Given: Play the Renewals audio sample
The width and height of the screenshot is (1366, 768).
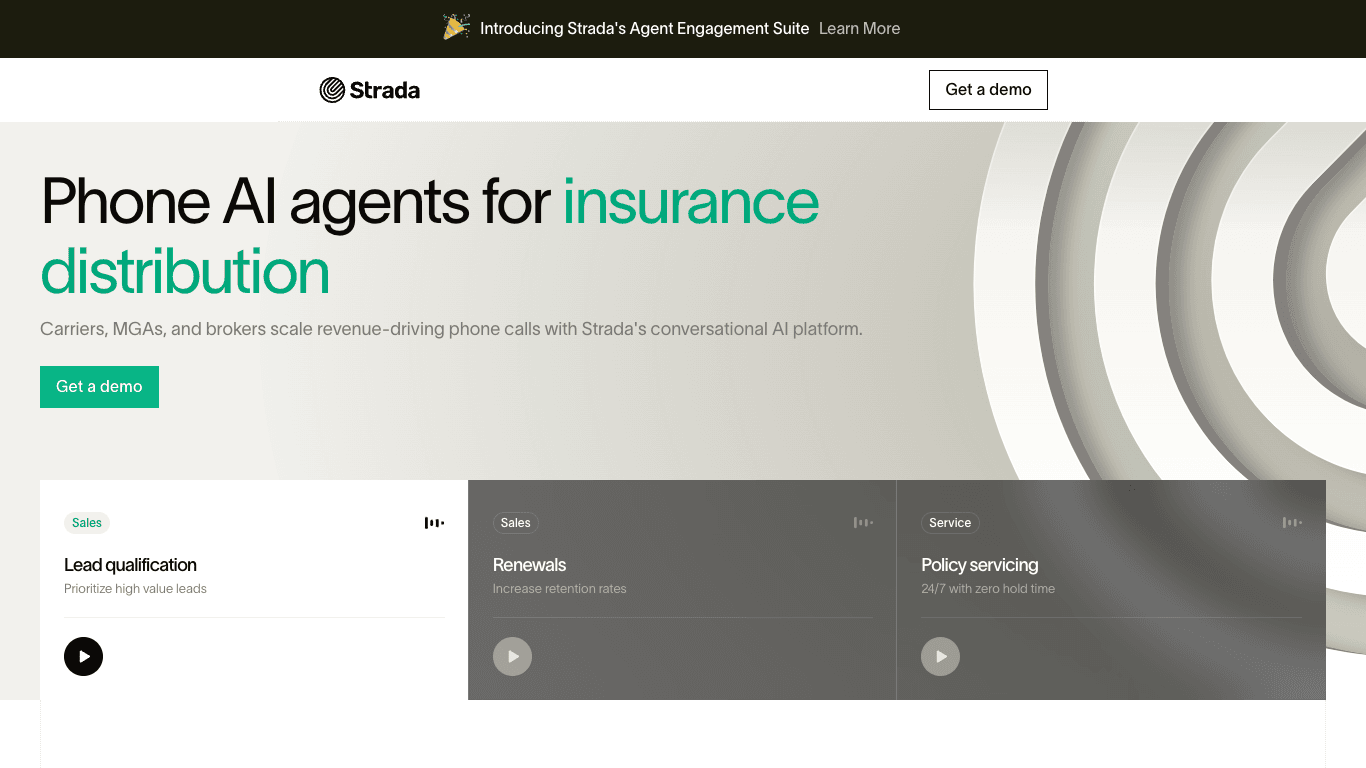Looking at the screenshot, I should 512,657.
